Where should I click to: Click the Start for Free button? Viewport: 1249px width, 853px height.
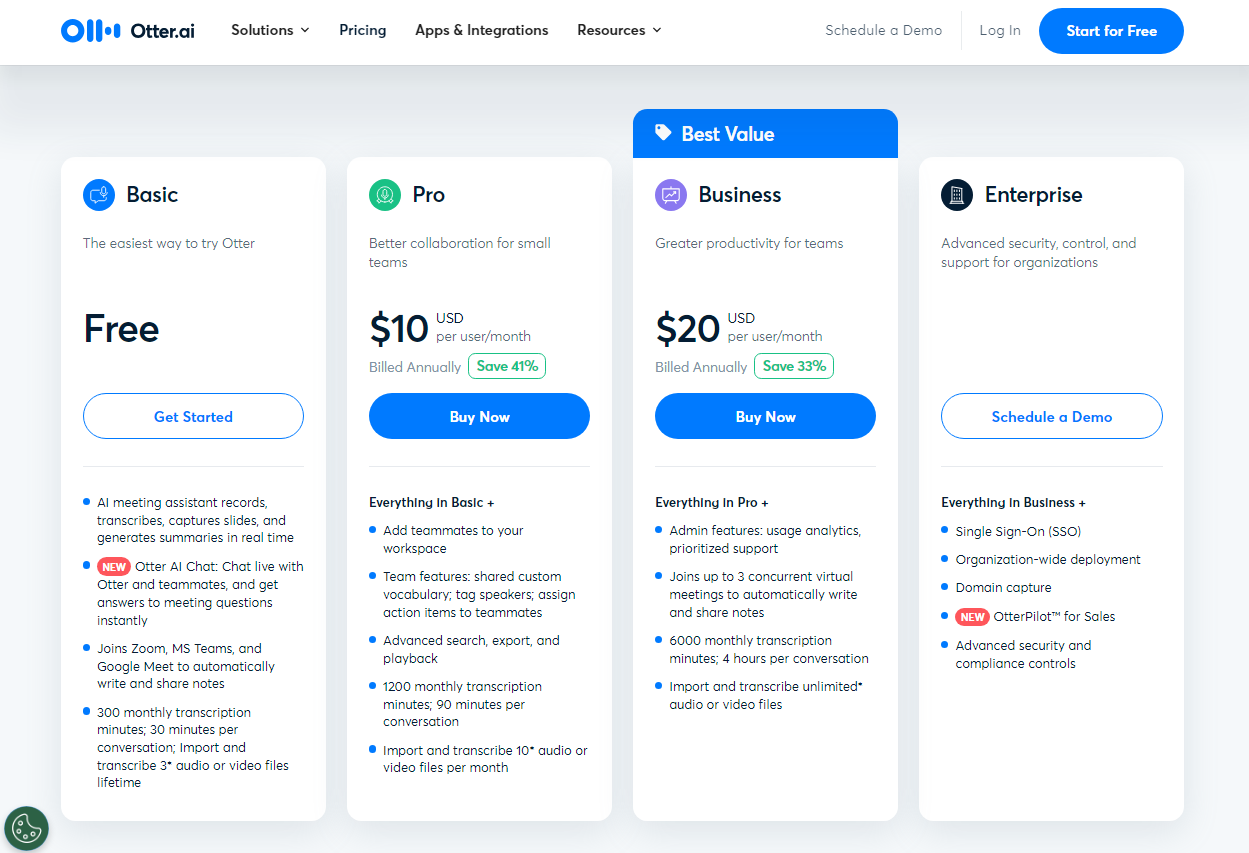[1111, 31]
